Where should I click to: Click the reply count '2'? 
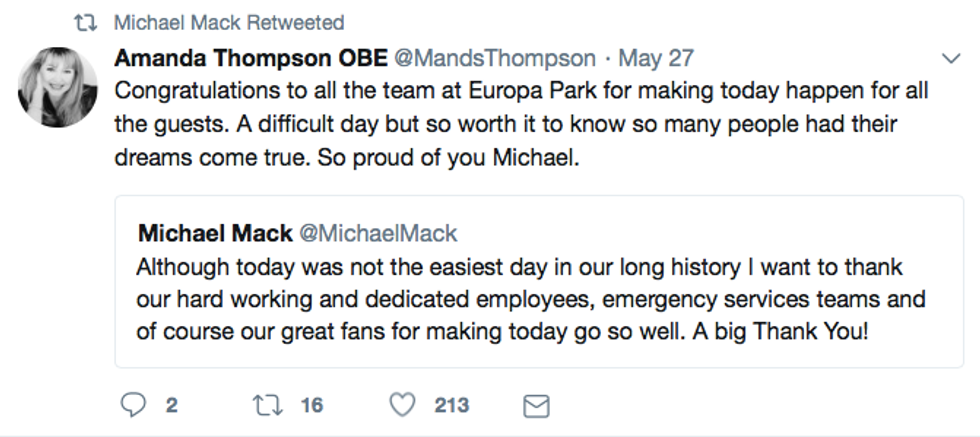pos(172,405)
